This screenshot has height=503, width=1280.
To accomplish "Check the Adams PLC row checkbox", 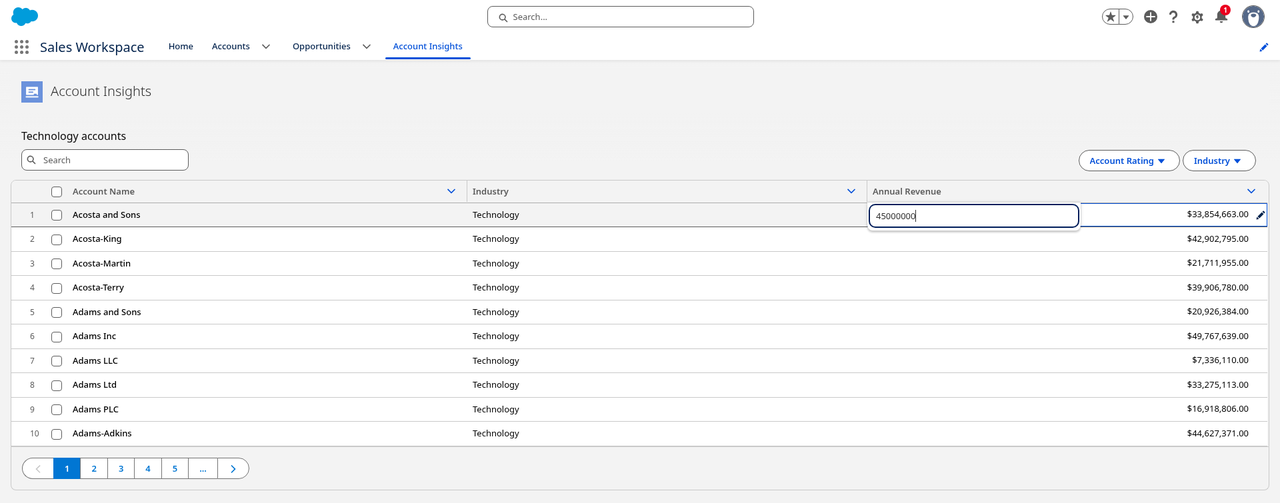I will pyautogui.click(x=57, y=410).
